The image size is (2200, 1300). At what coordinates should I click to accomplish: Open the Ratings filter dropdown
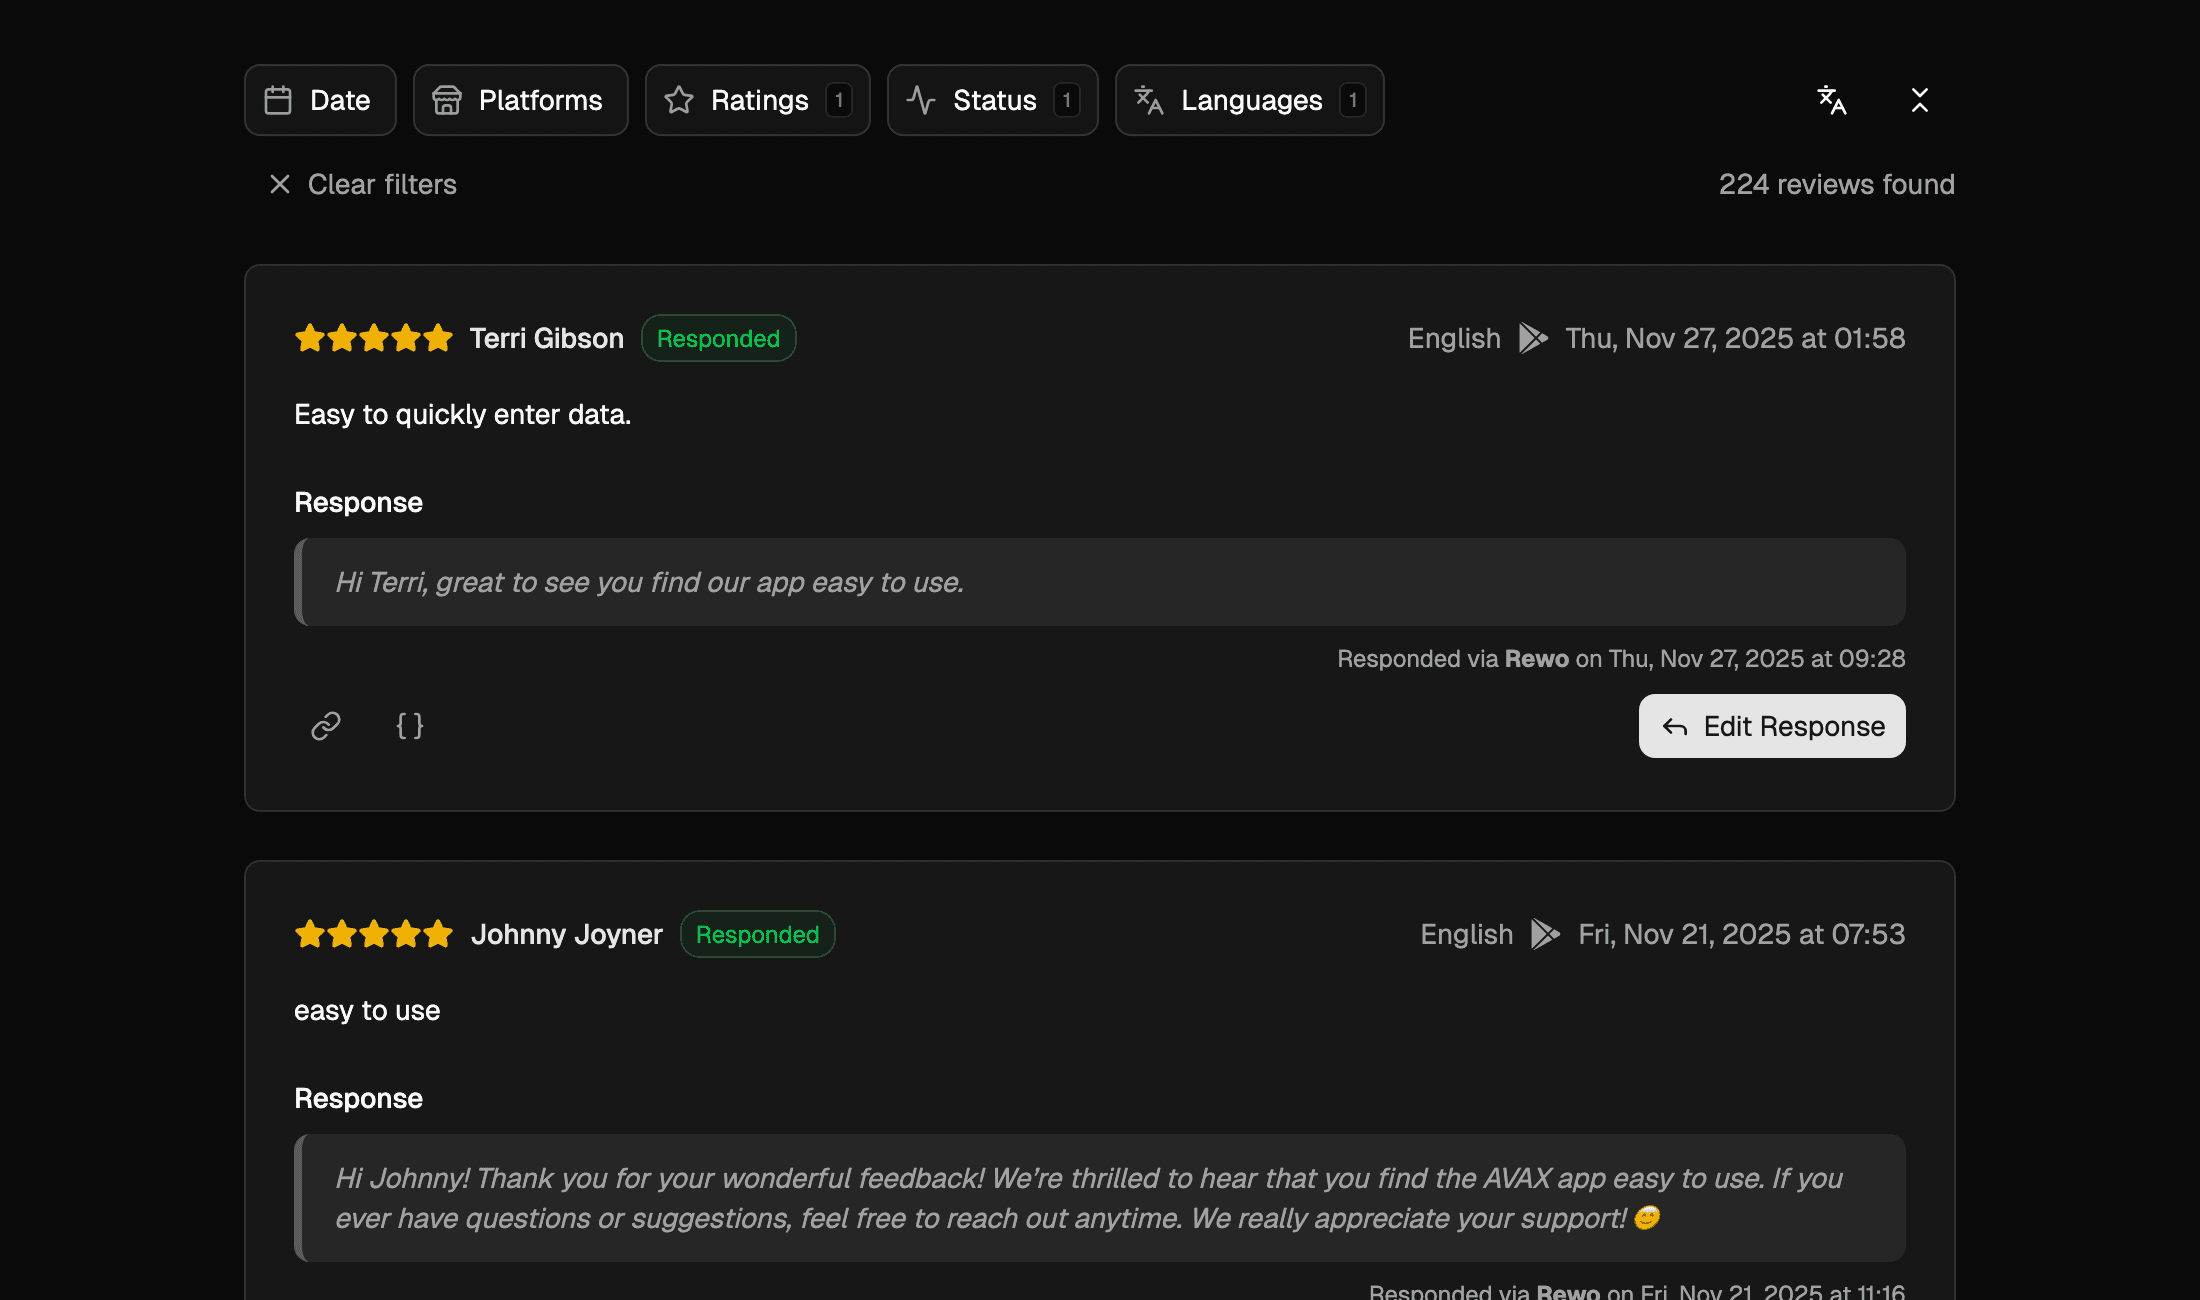(758, 100)
